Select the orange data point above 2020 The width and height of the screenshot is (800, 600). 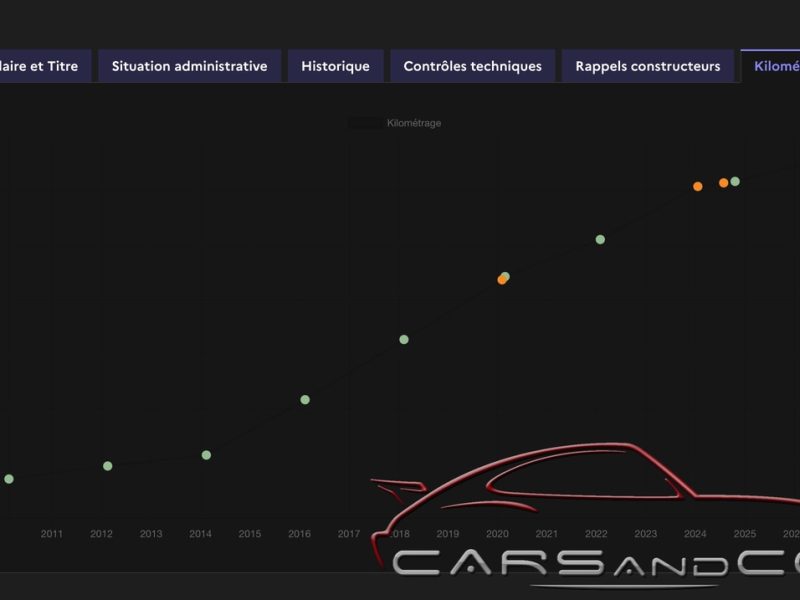pos(502,280)
